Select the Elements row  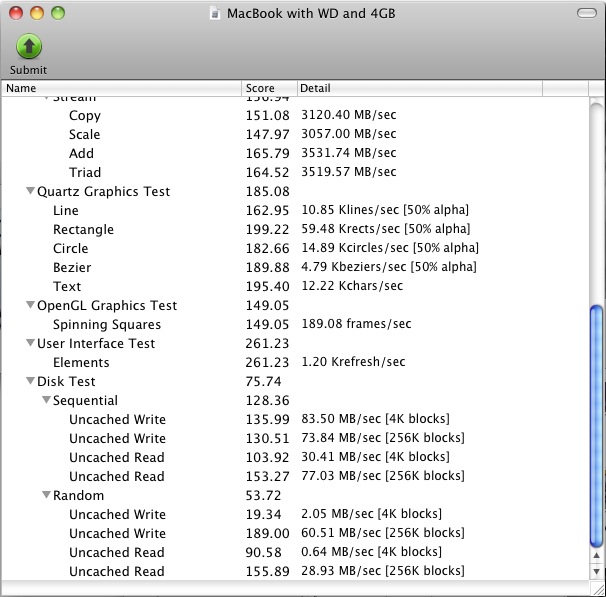(x=295, y=362)
